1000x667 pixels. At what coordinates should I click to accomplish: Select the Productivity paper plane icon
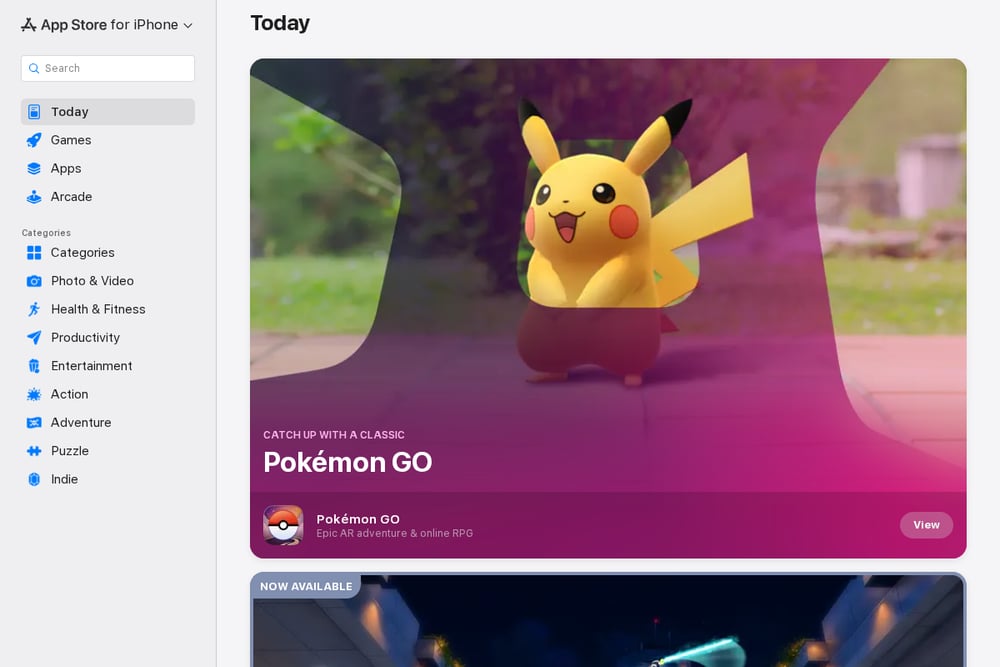coord(34,337)
